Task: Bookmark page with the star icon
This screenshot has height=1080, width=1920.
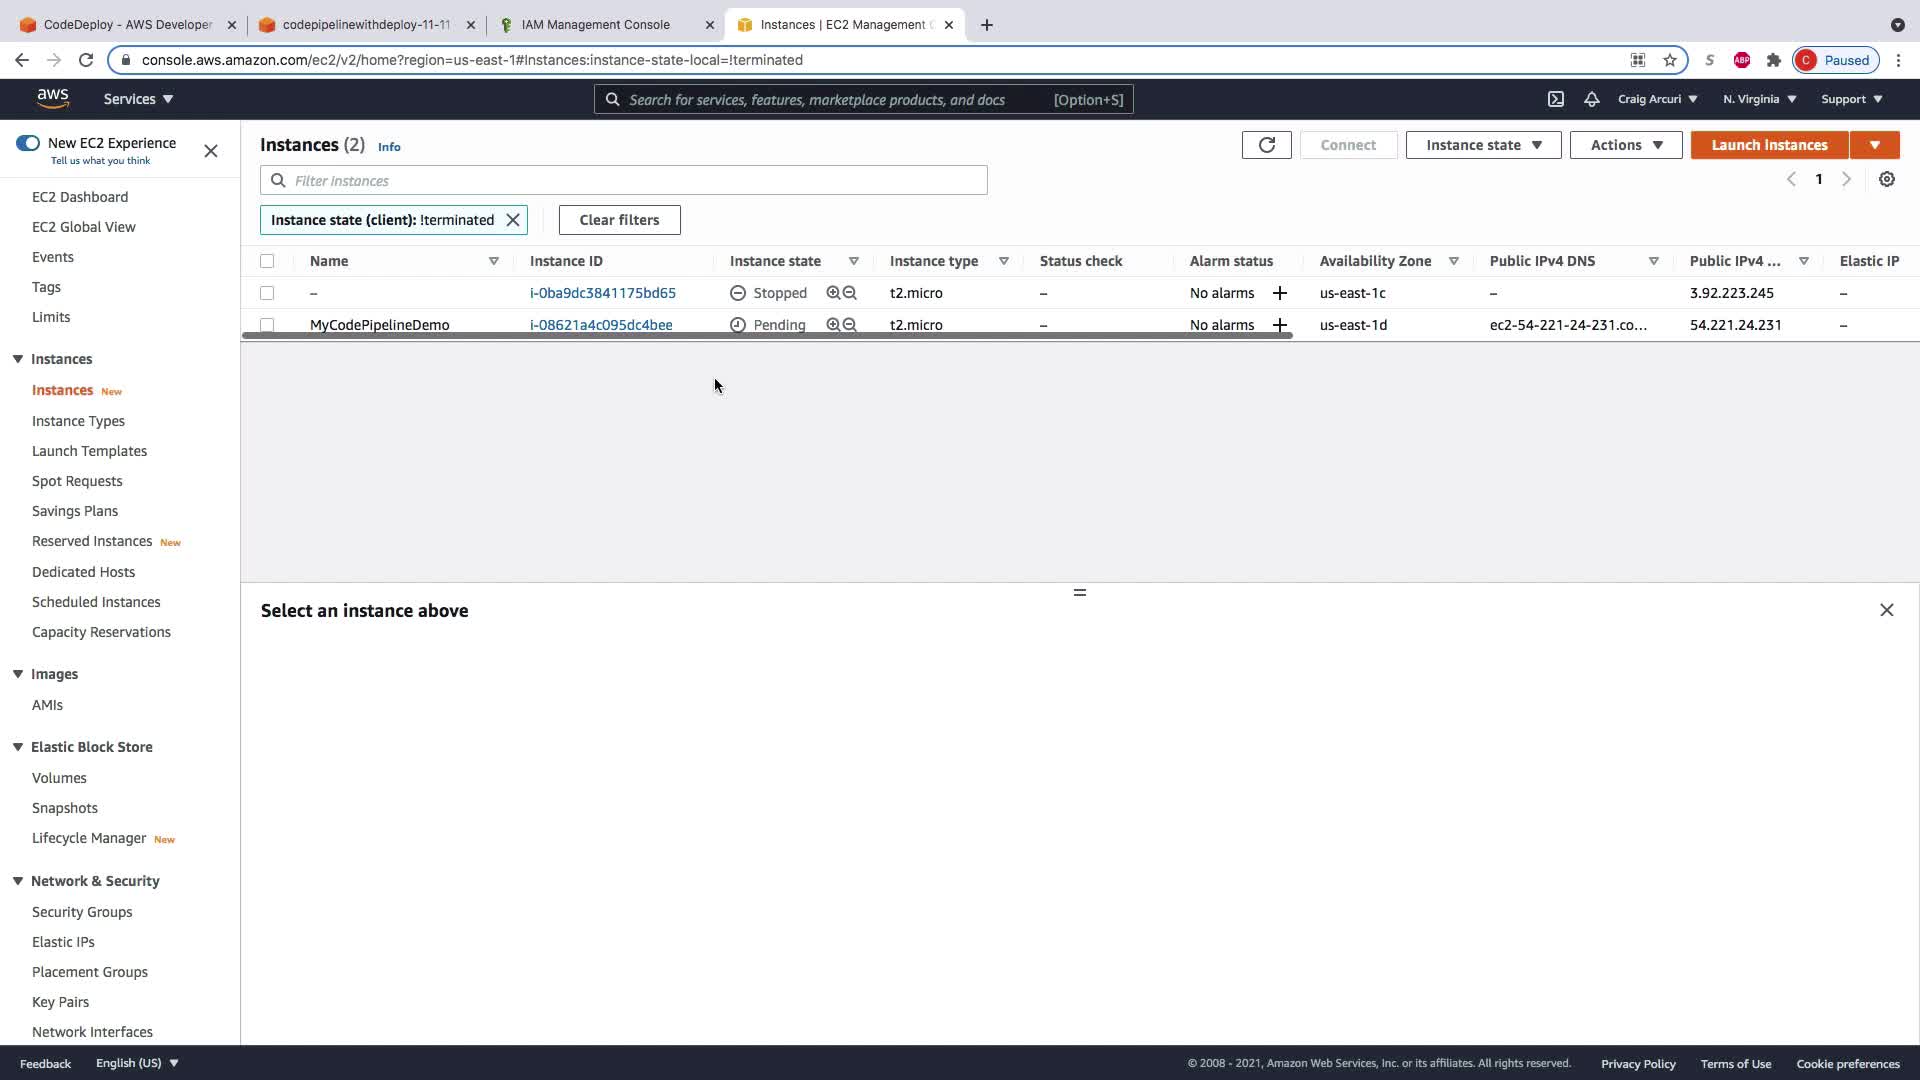Action: 1670,60
